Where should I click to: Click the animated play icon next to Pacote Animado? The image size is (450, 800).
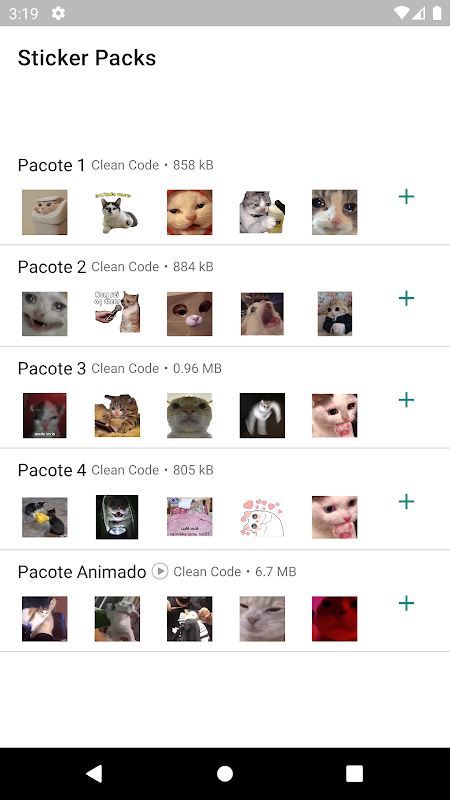160,571
